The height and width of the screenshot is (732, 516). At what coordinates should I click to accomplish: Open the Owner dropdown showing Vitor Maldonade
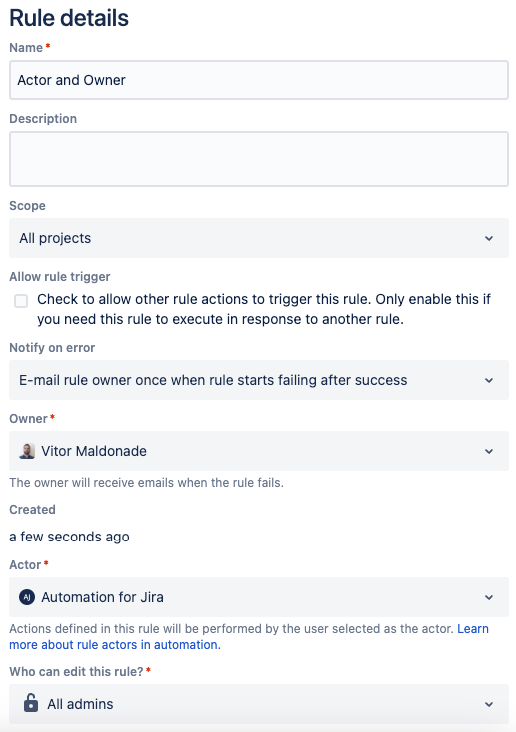tap(259, 451)
